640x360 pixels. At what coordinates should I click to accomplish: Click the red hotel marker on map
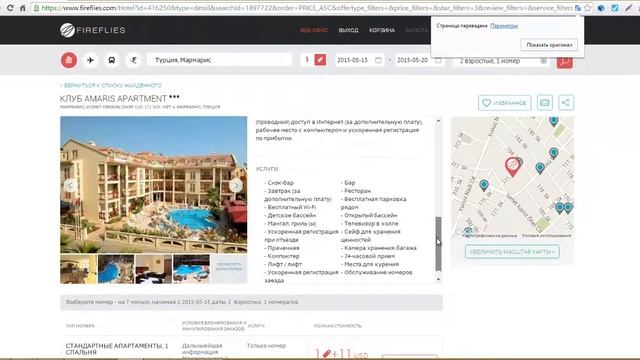[x=512, y=167]
